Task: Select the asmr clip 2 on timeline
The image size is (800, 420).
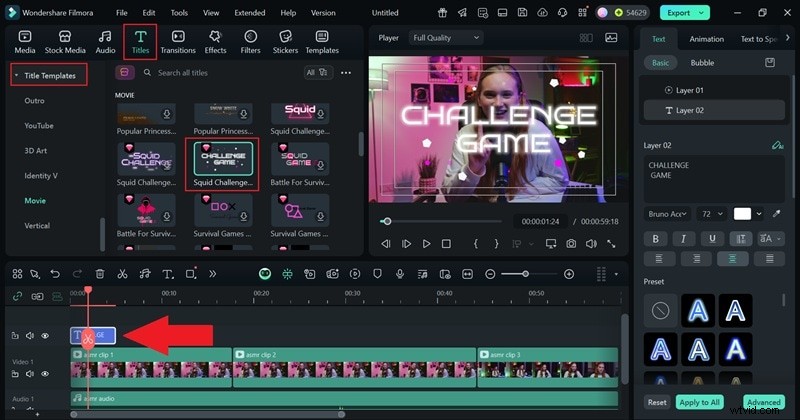Action: pos(355,367)
